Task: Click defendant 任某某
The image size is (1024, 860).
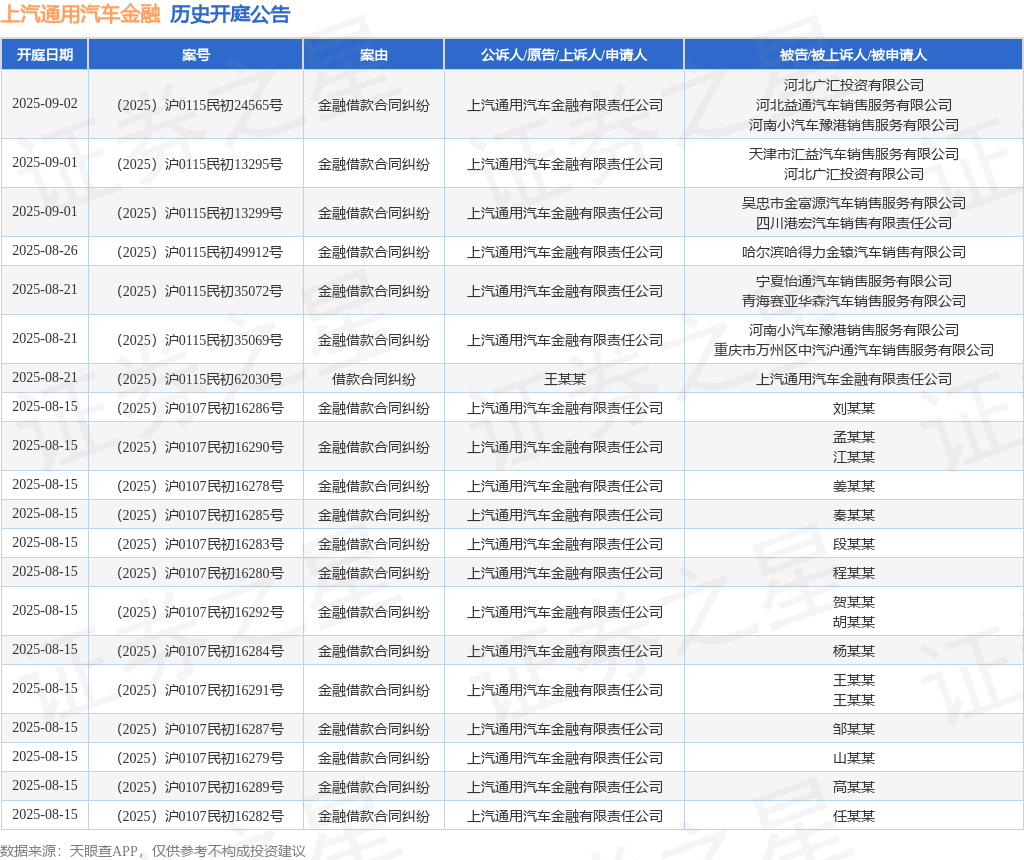Action: (x=854, y=816)
